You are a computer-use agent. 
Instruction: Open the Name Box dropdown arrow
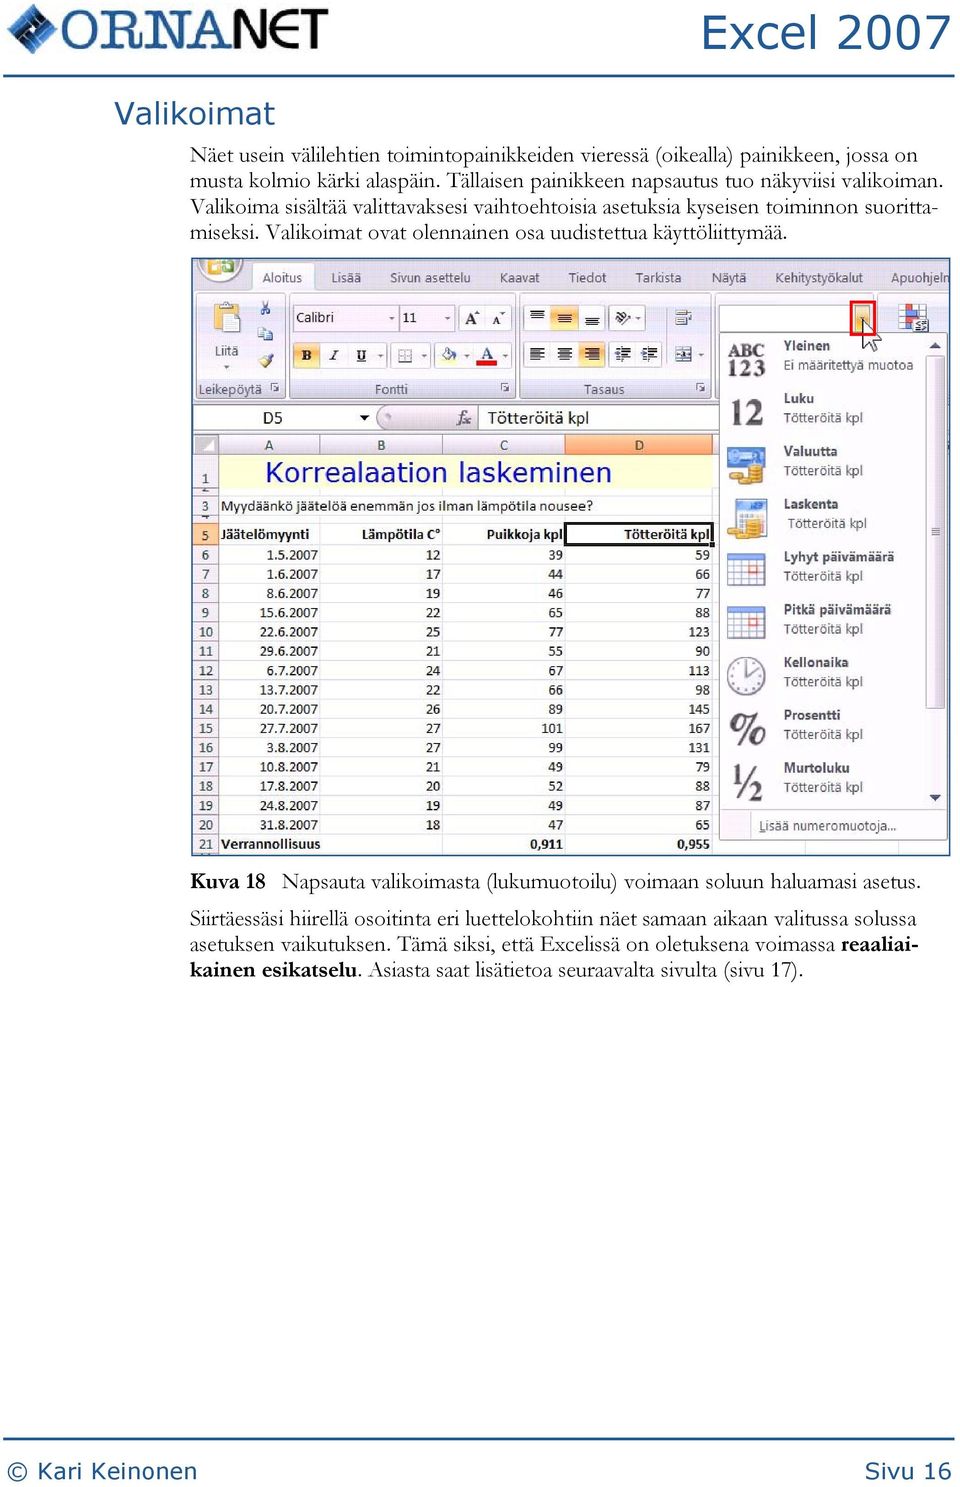[365, 418]
